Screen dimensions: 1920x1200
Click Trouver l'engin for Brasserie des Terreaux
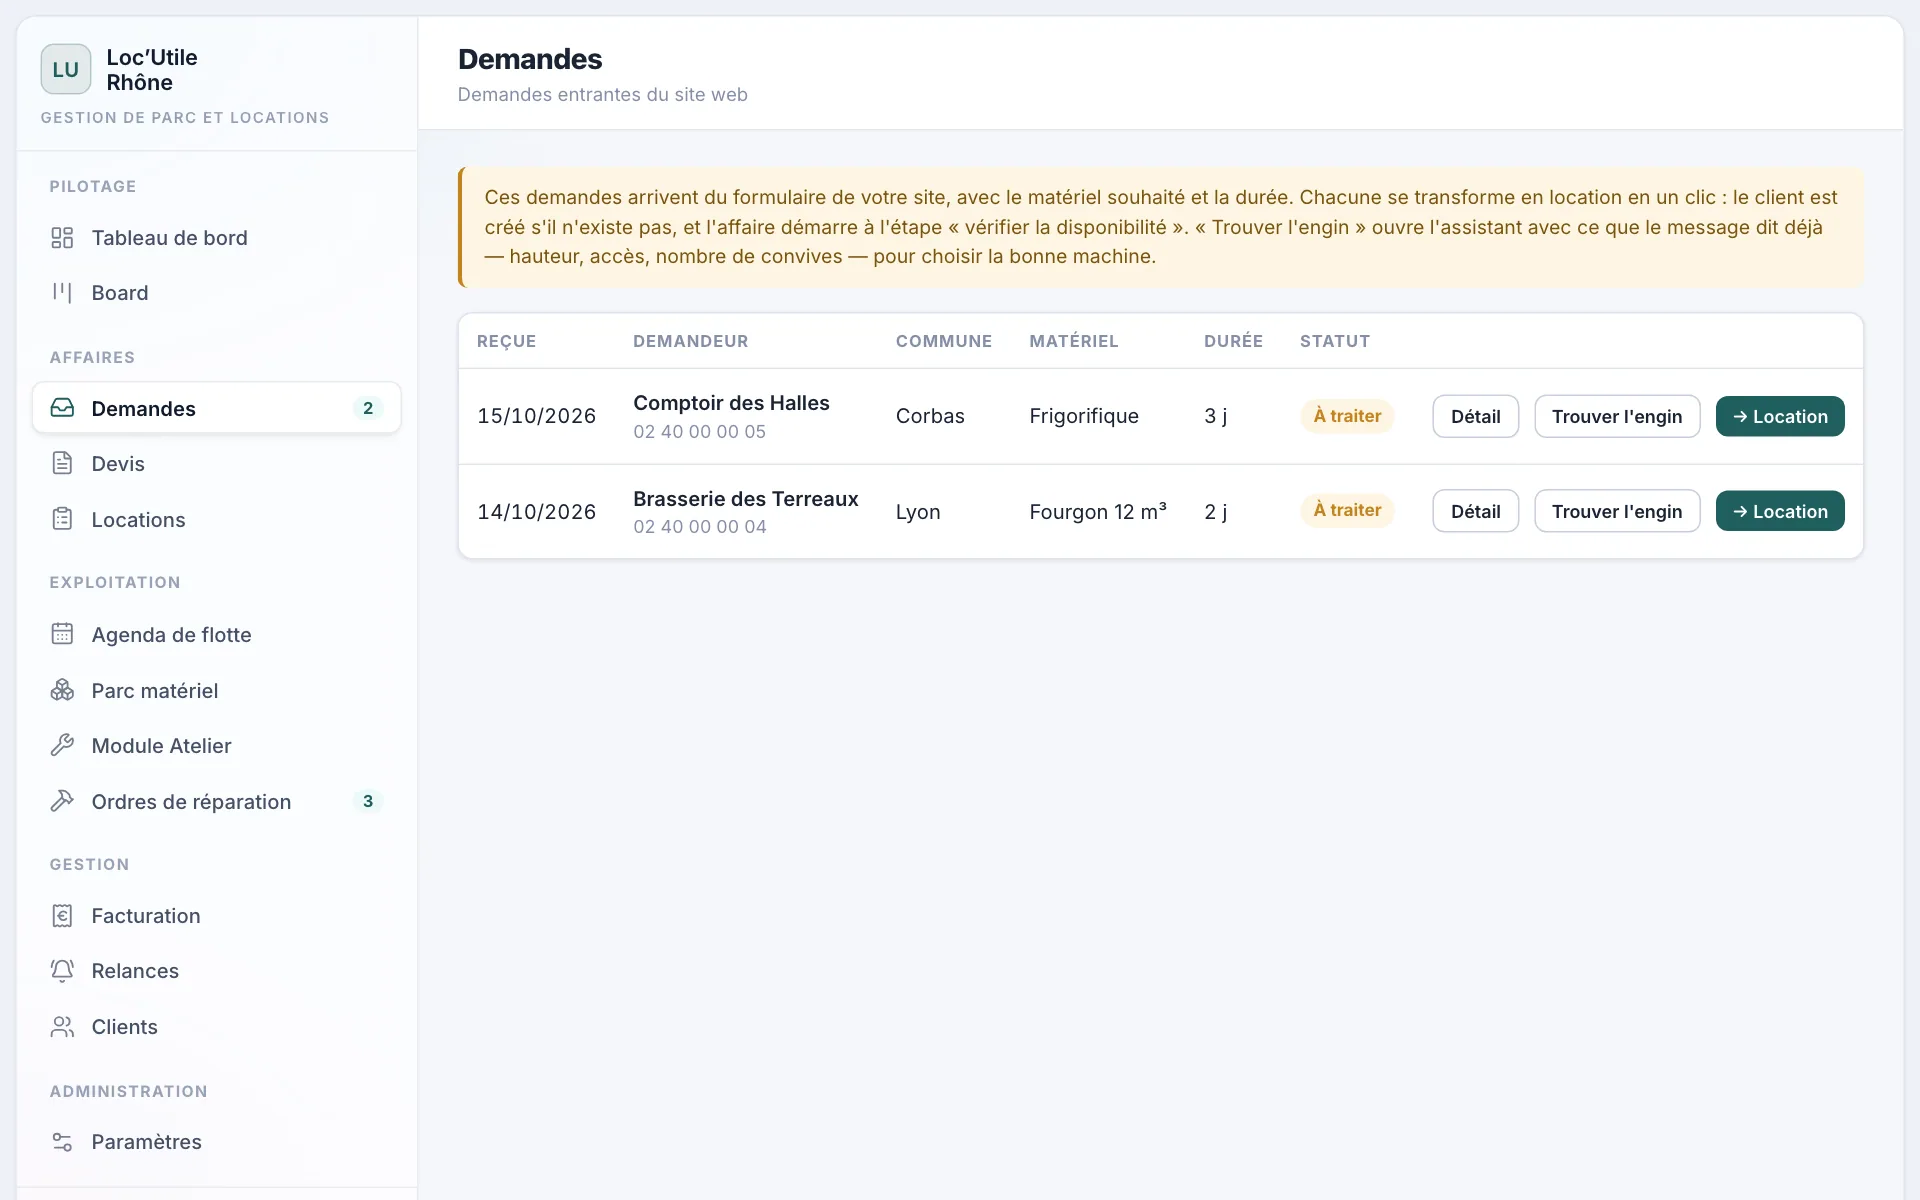[1617, 511]
